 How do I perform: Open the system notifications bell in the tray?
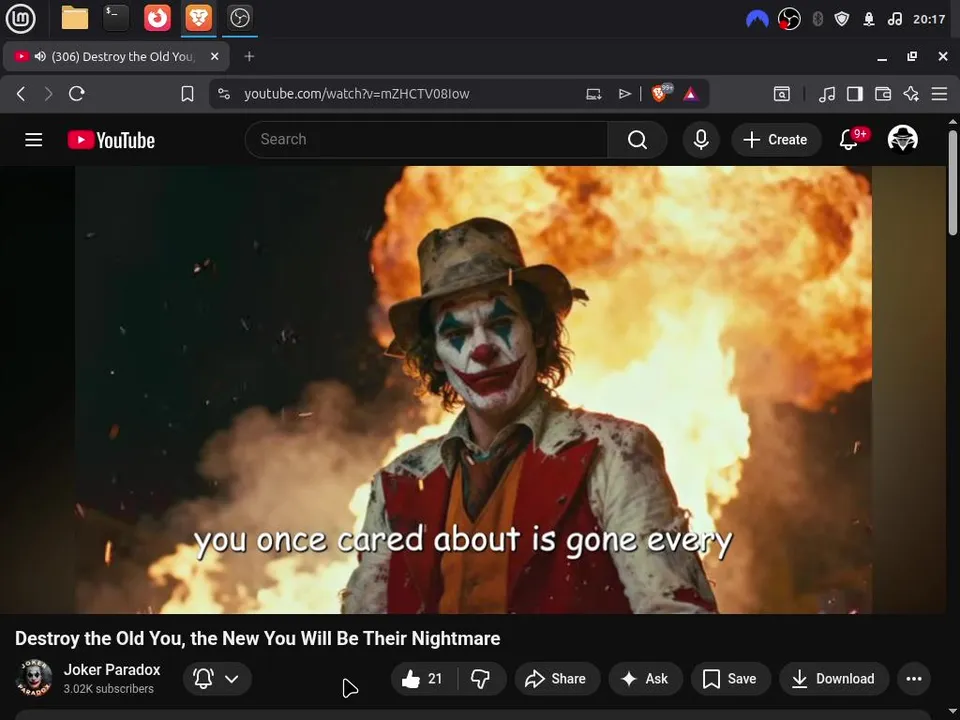point(869,19)
